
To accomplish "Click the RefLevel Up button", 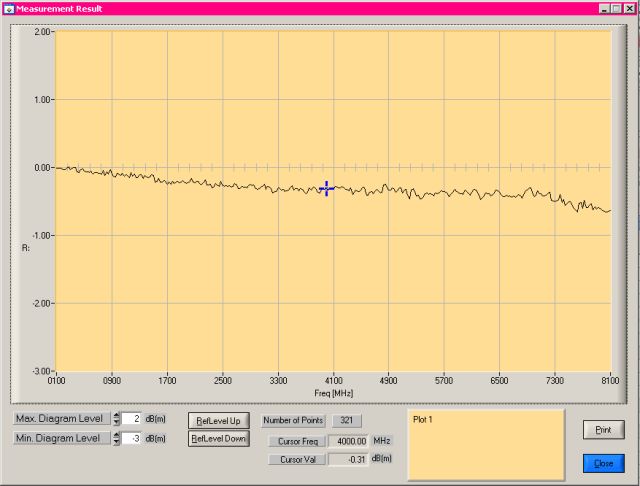I will coord(218,421).
